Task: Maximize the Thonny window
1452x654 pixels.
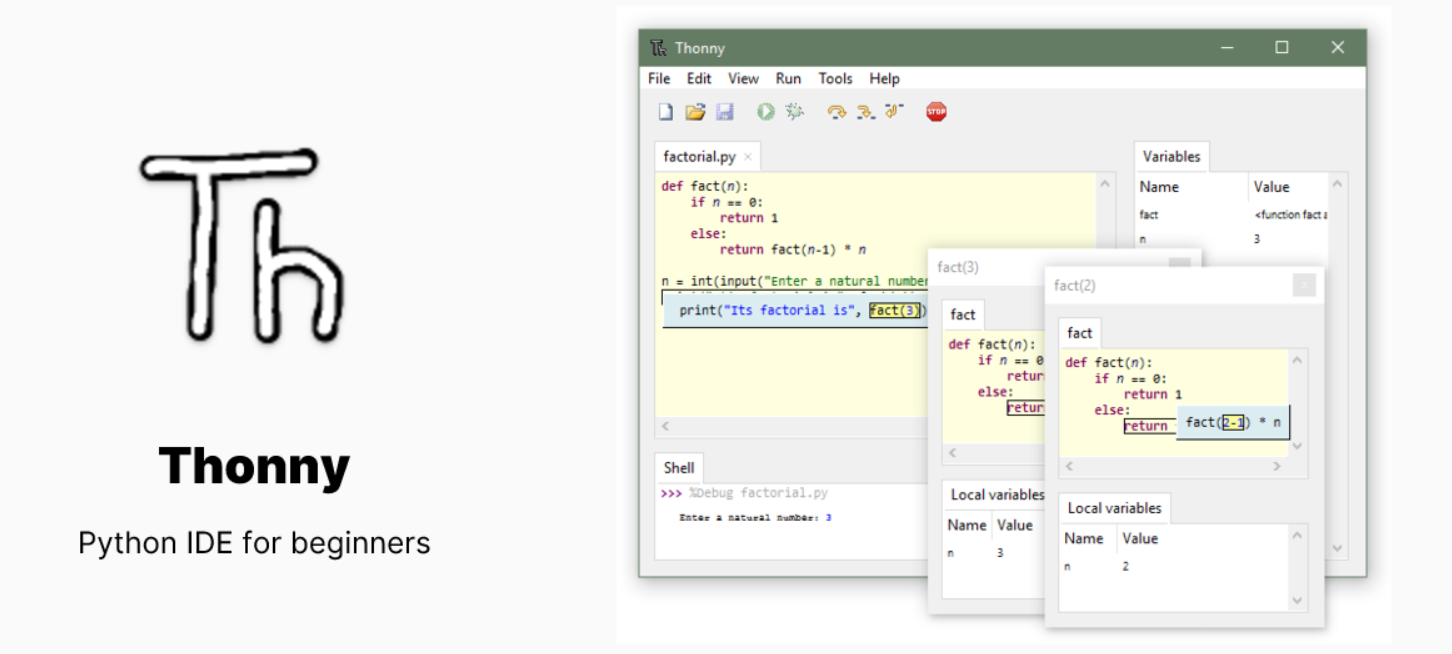Action: [x=1282, y=47]
